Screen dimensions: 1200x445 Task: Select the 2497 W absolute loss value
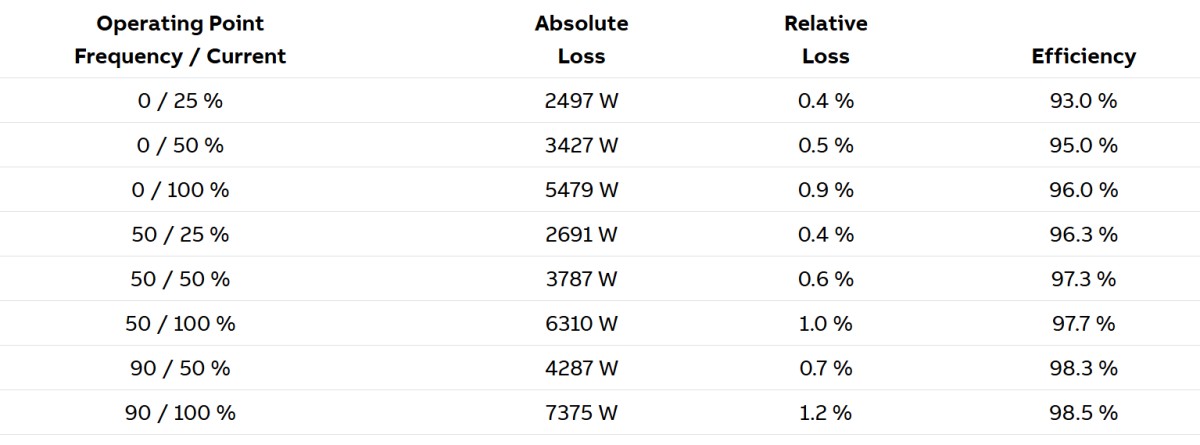581,101
